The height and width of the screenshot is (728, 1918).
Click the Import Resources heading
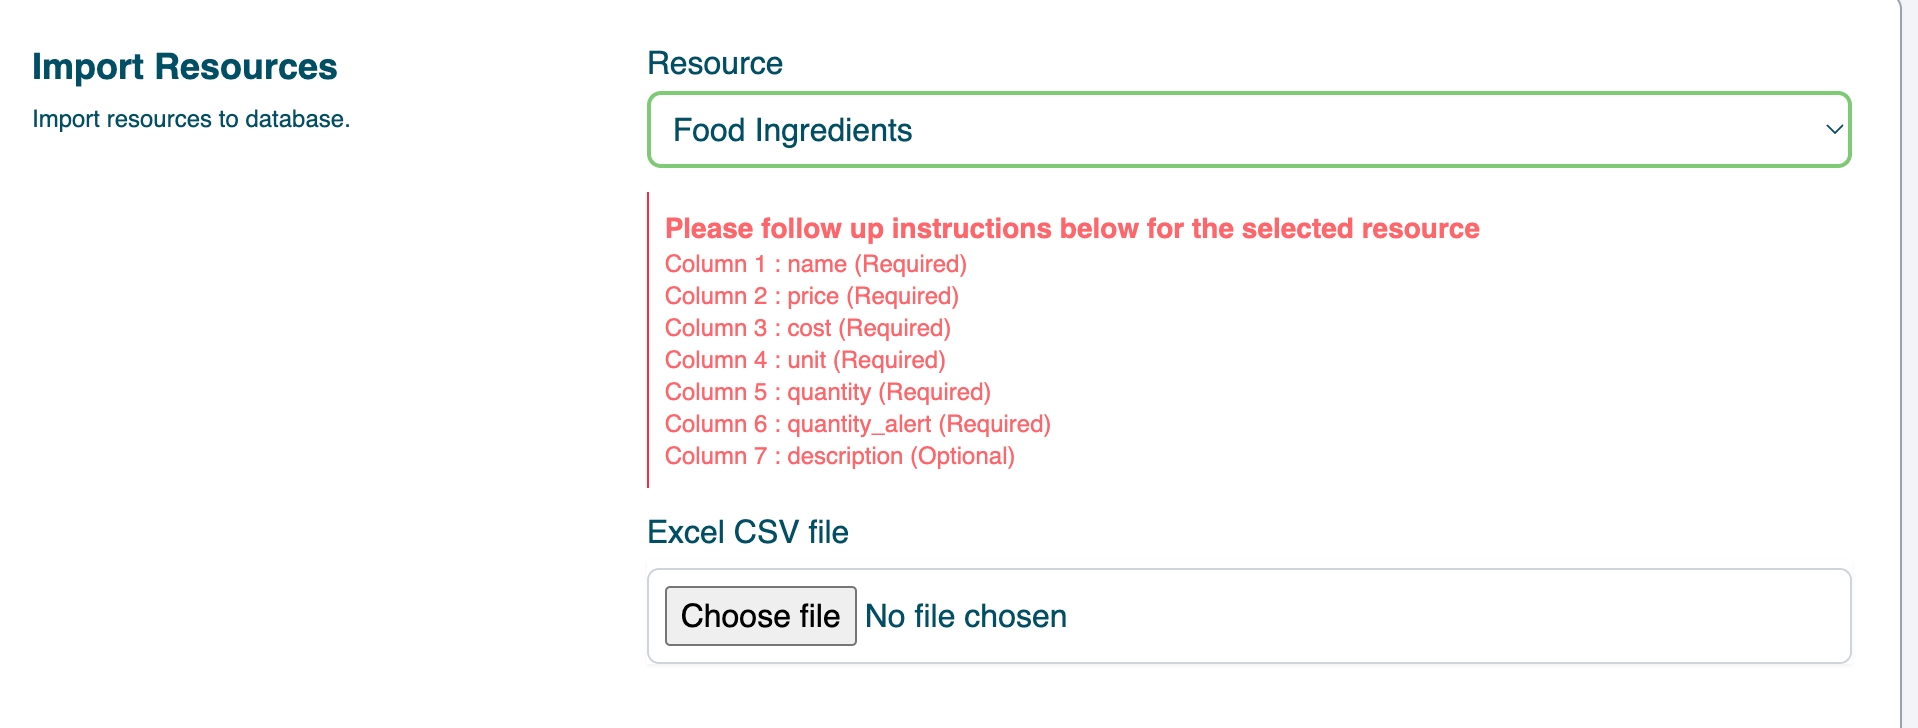(x=185, y=67)
